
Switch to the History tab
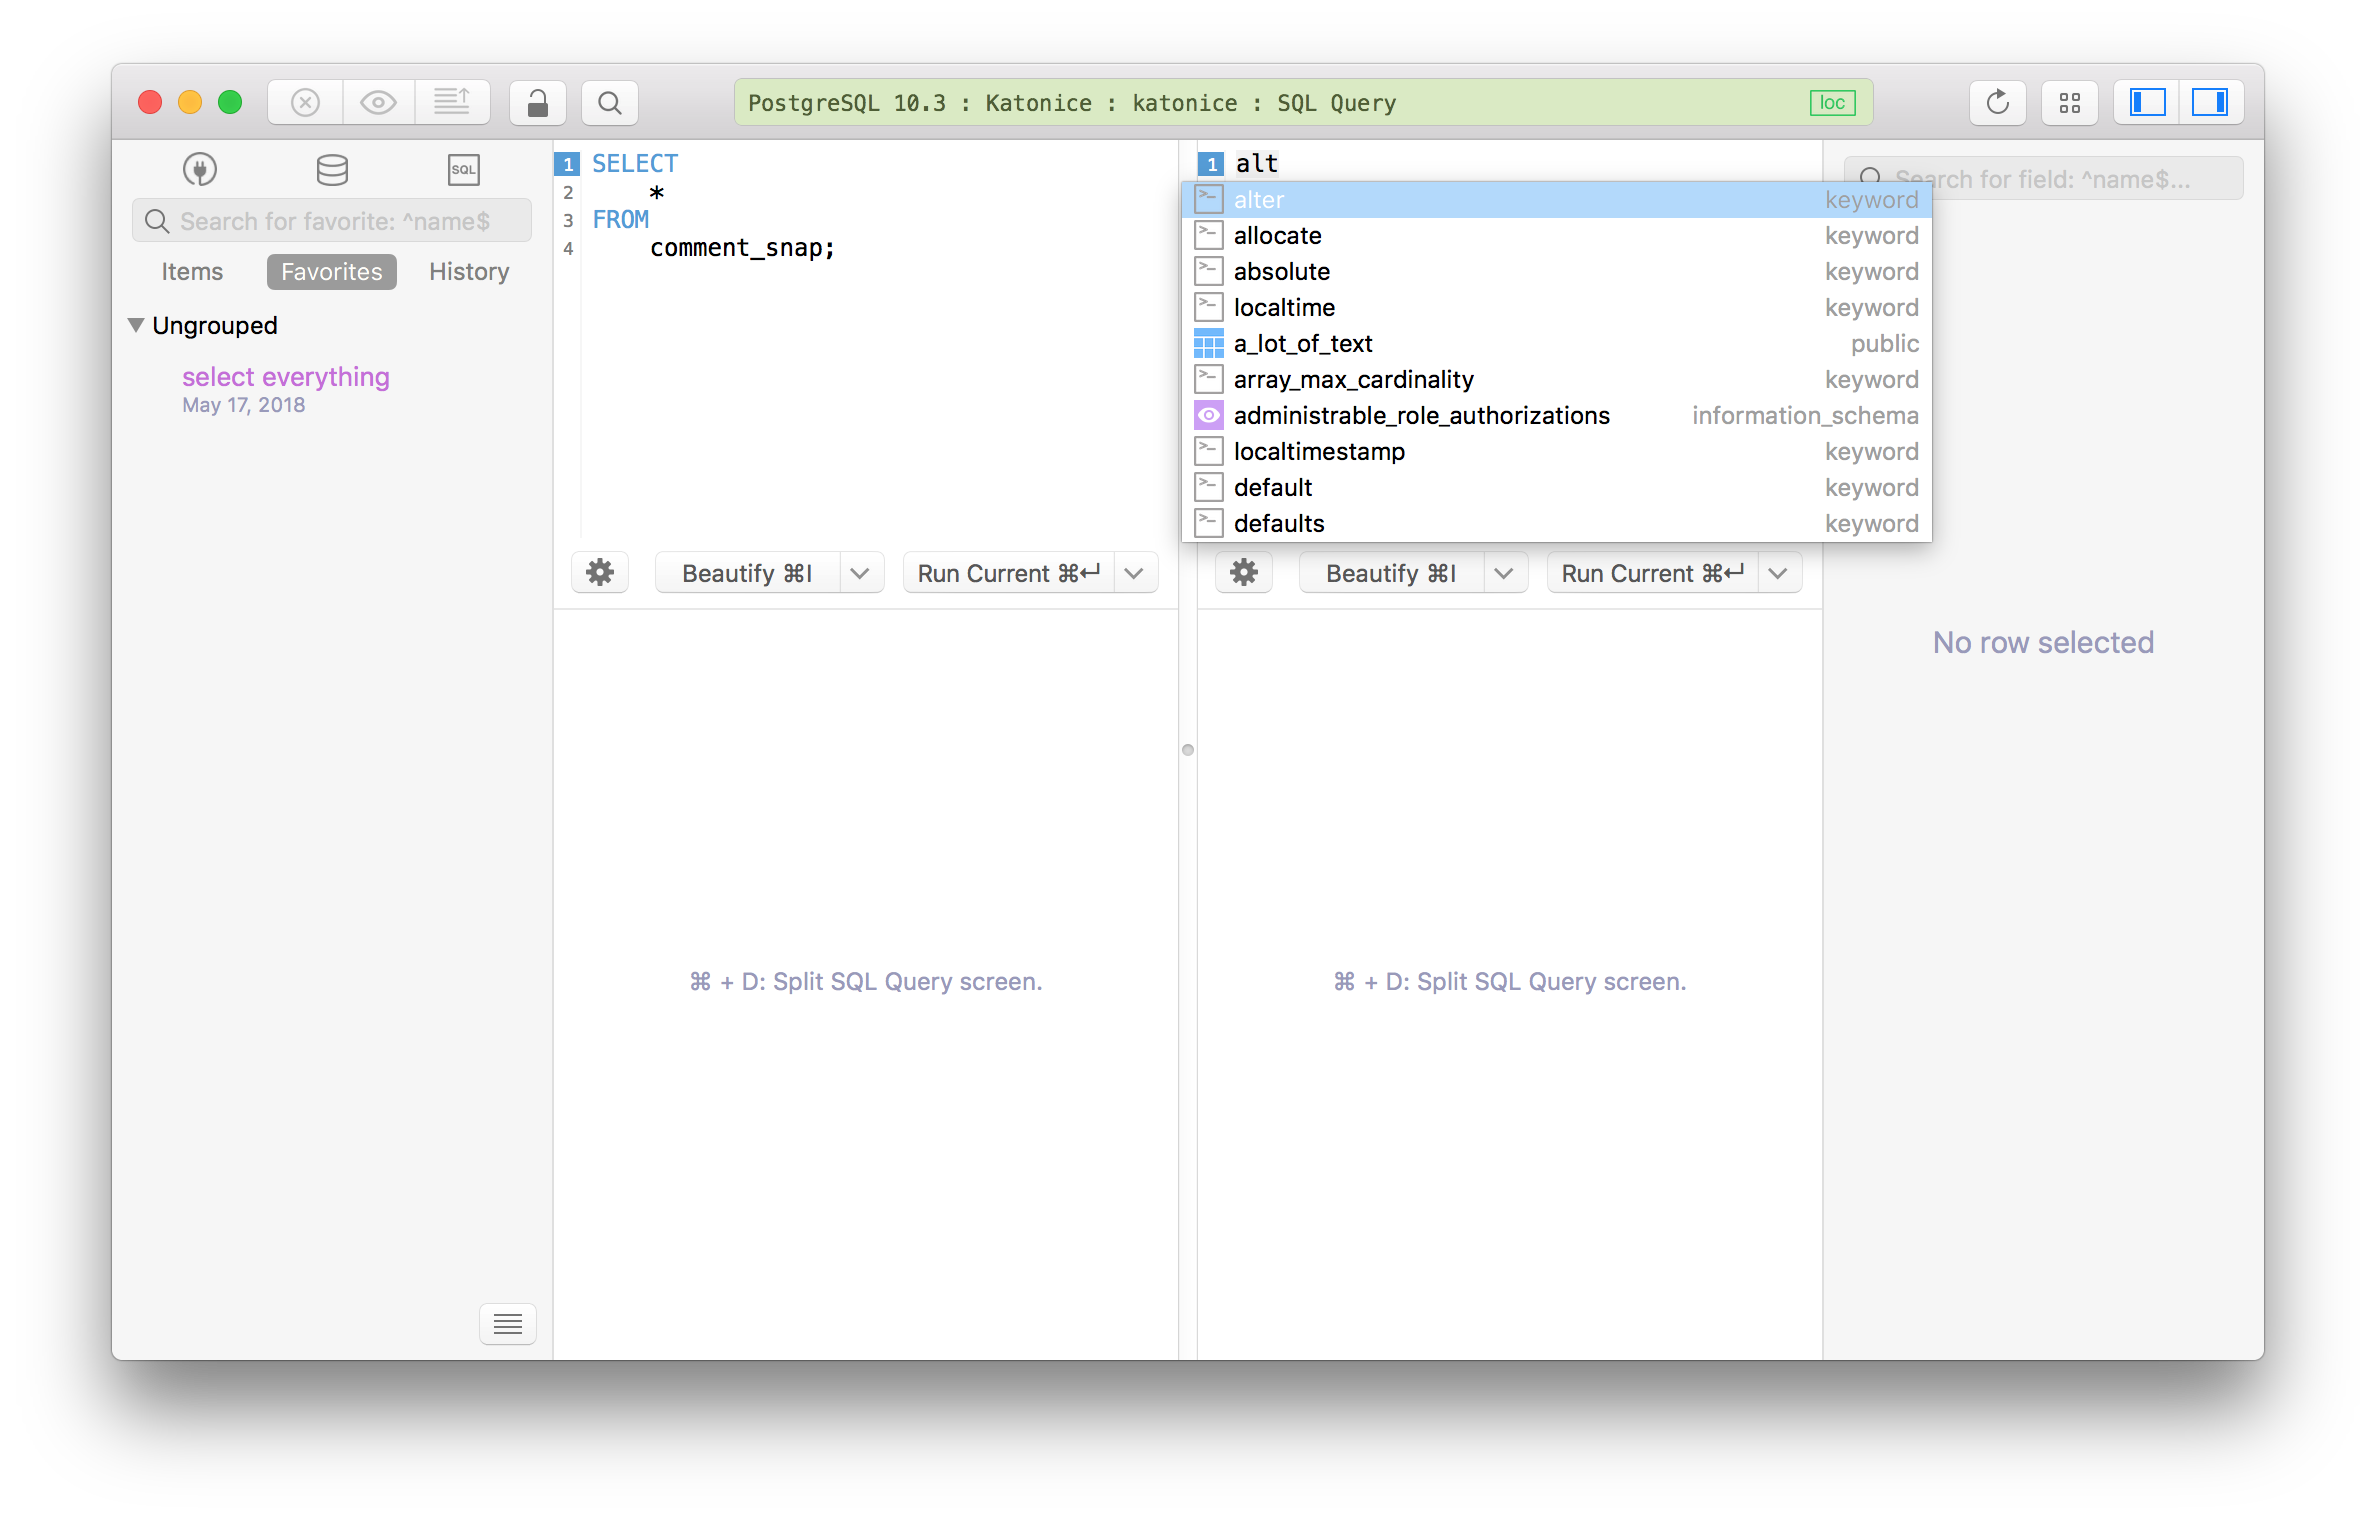pyautogui.click(x=469, y=272)
